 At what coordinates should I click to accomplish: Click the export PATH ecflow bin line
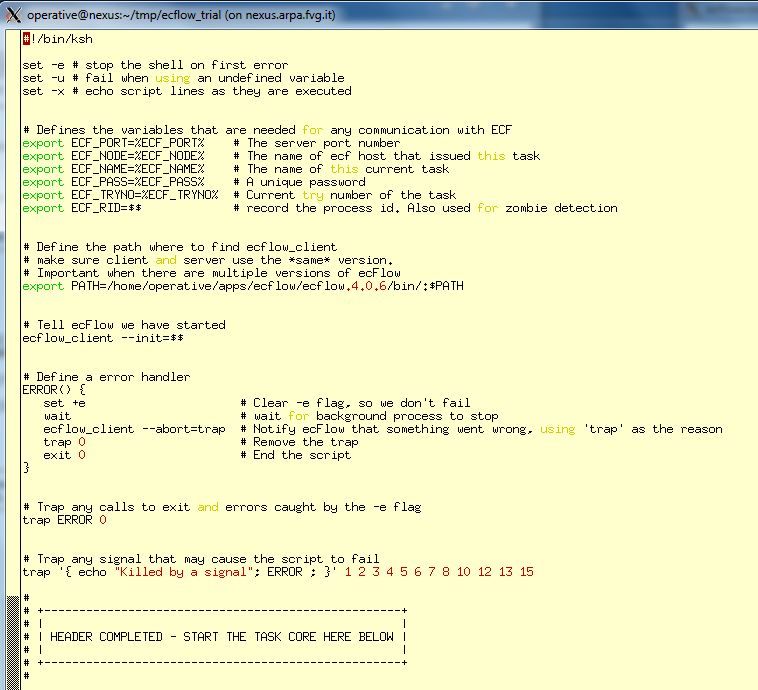click(242, 286)
